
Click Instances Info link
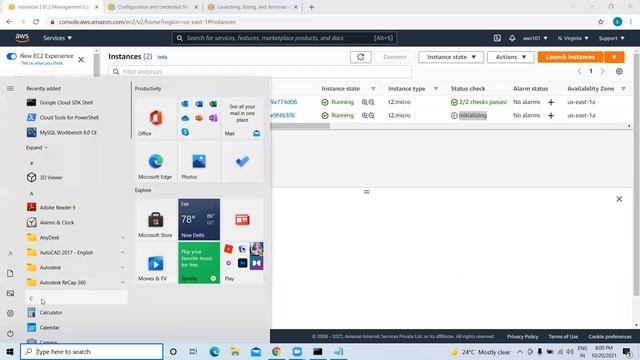tap(162, 57)
